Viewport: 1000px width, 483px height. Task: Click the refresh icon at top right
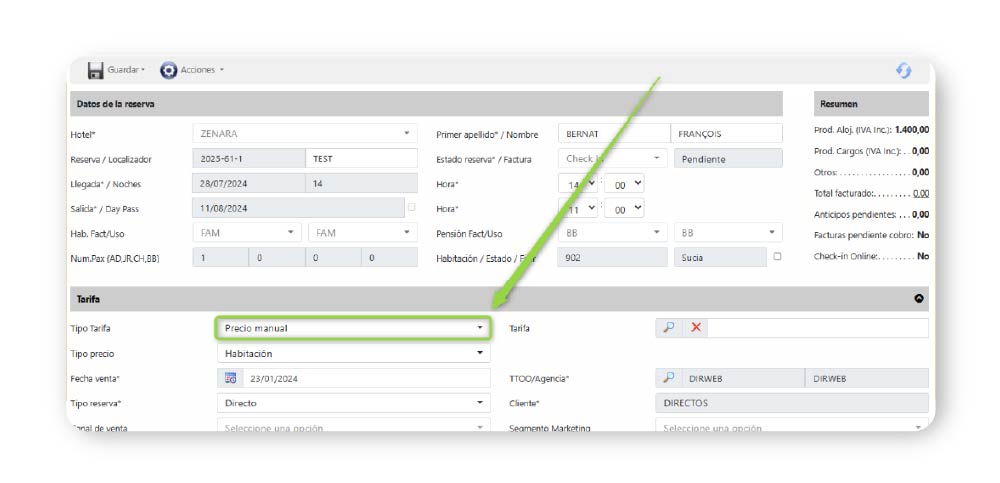pos(903,70)
